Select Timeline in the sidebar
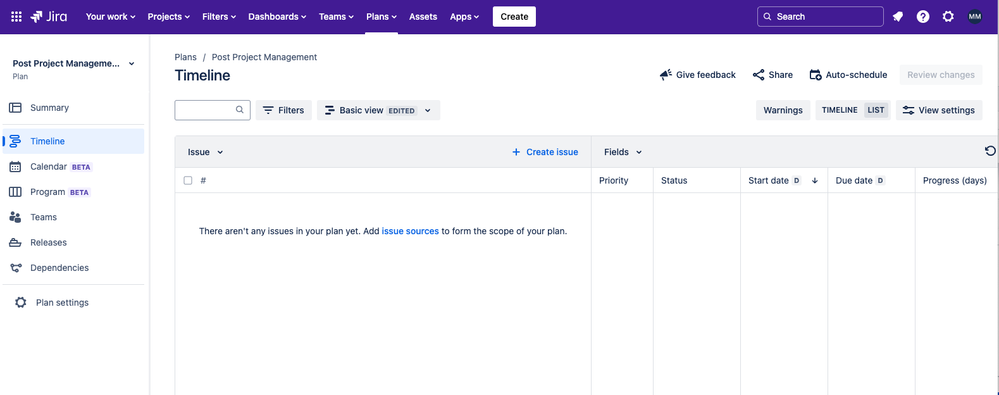The image size is (999, 395). point(73,141)
